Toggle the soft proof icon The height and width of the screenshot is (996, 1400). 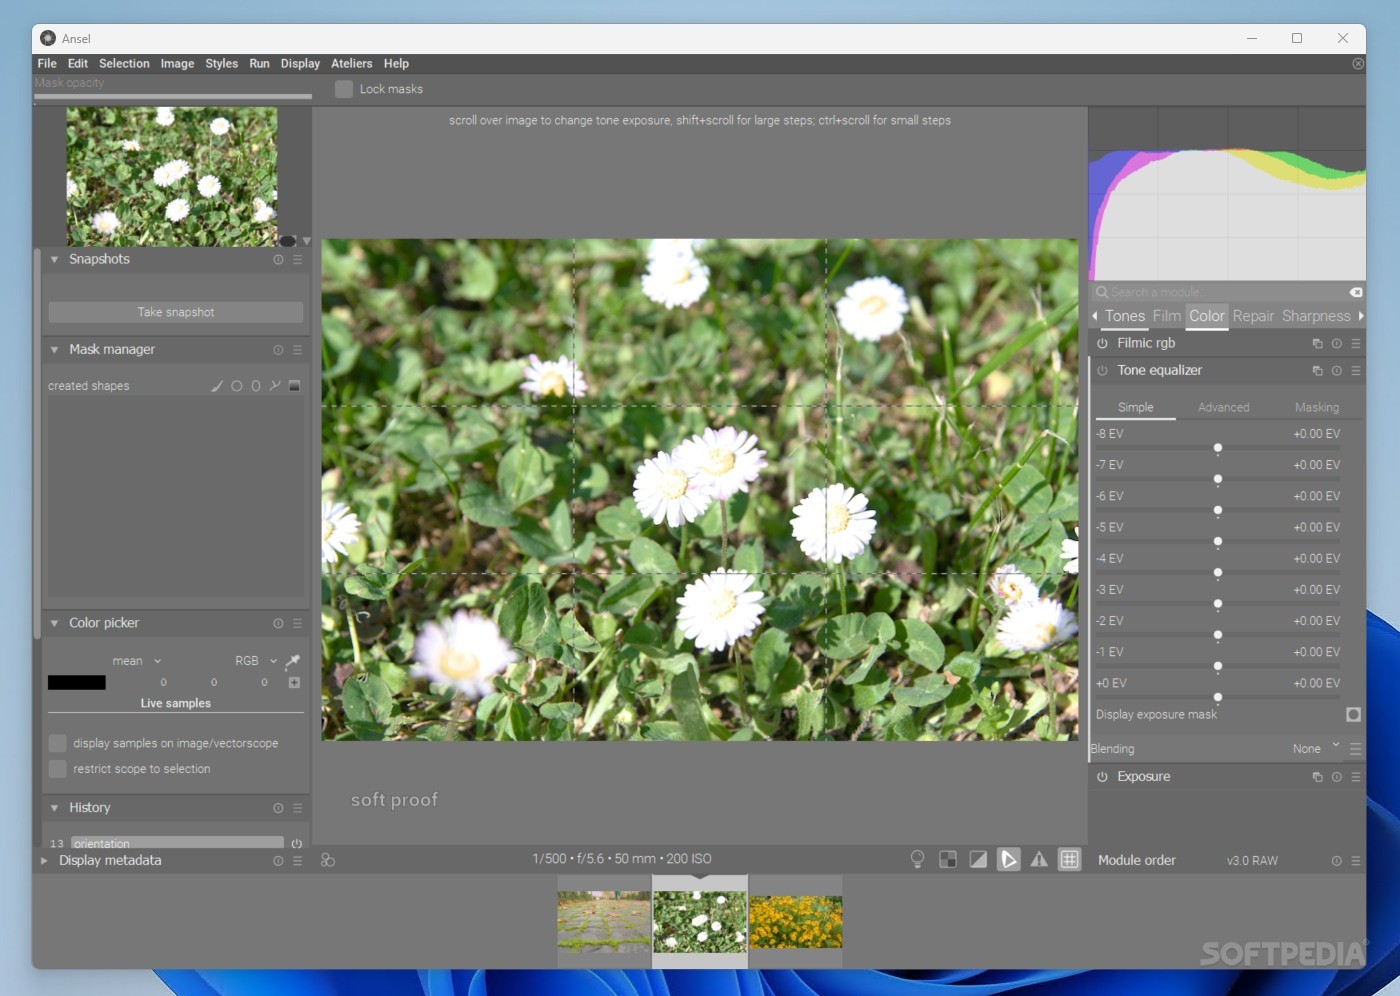click(1009, 859)
